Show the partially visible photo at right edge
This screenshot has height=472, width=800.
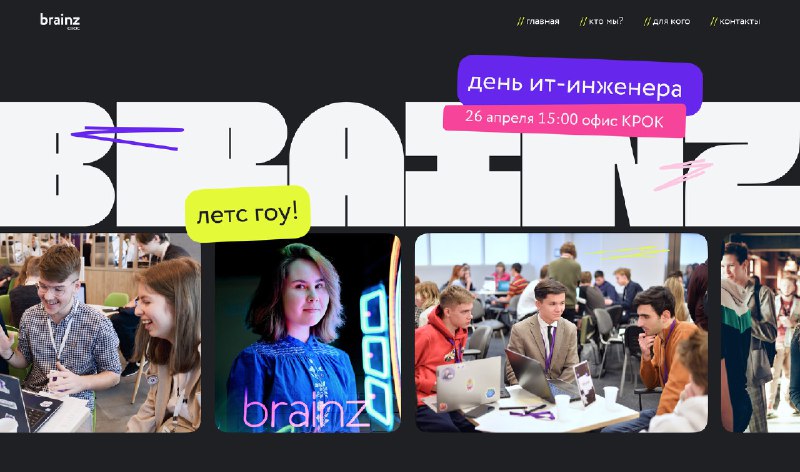(760, 333)
